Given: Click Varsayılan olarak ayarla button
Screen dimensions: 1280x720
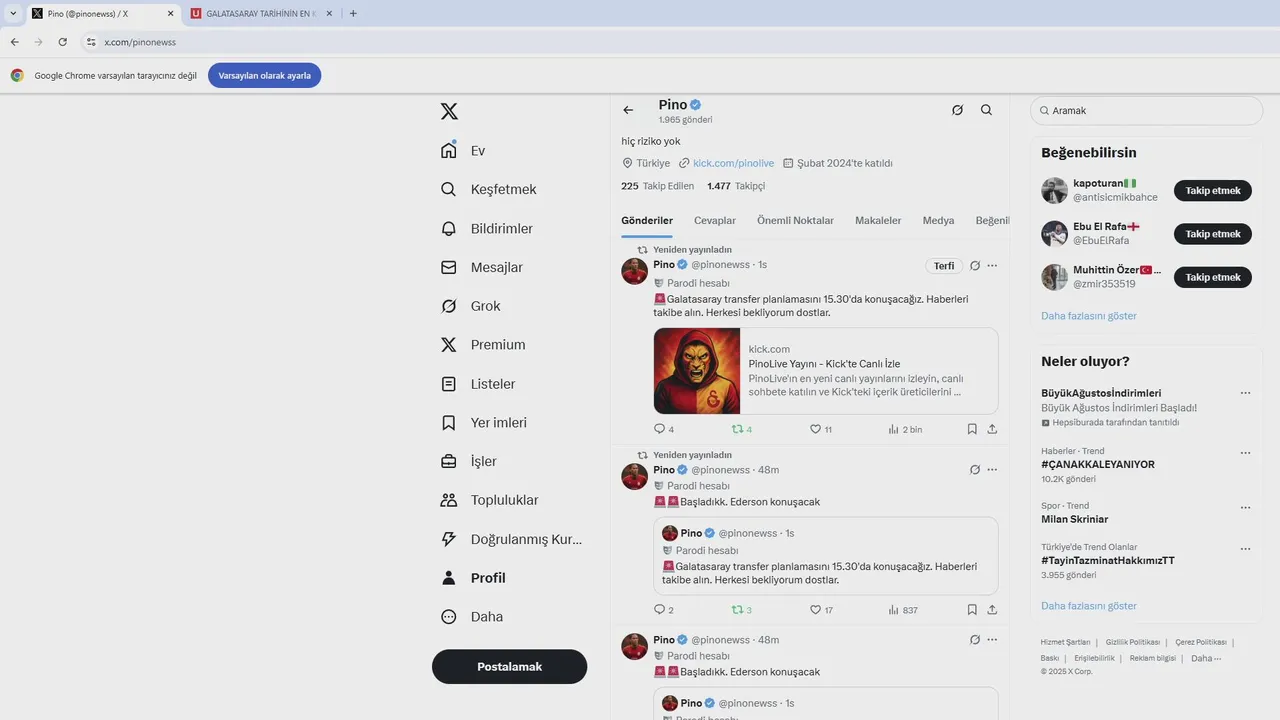Looking at the screenshot, I should tap(265, 75).
